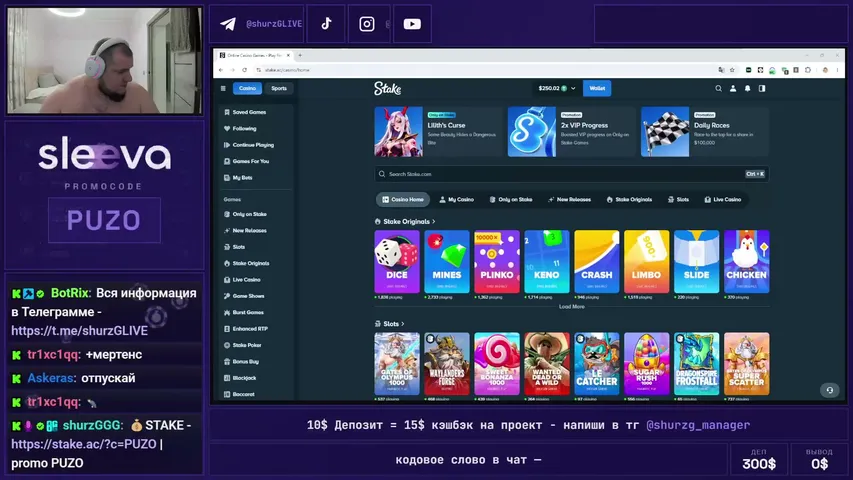Expand the Stake Originals section chevron

pyautogui.click(x=434, y=221)
